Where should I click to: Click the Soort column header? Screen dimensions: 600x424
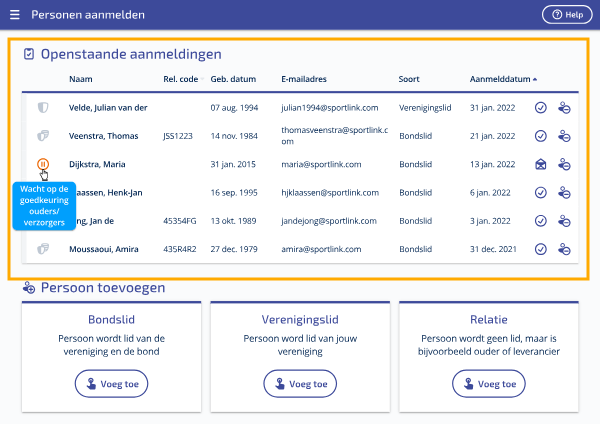(409, 79)
